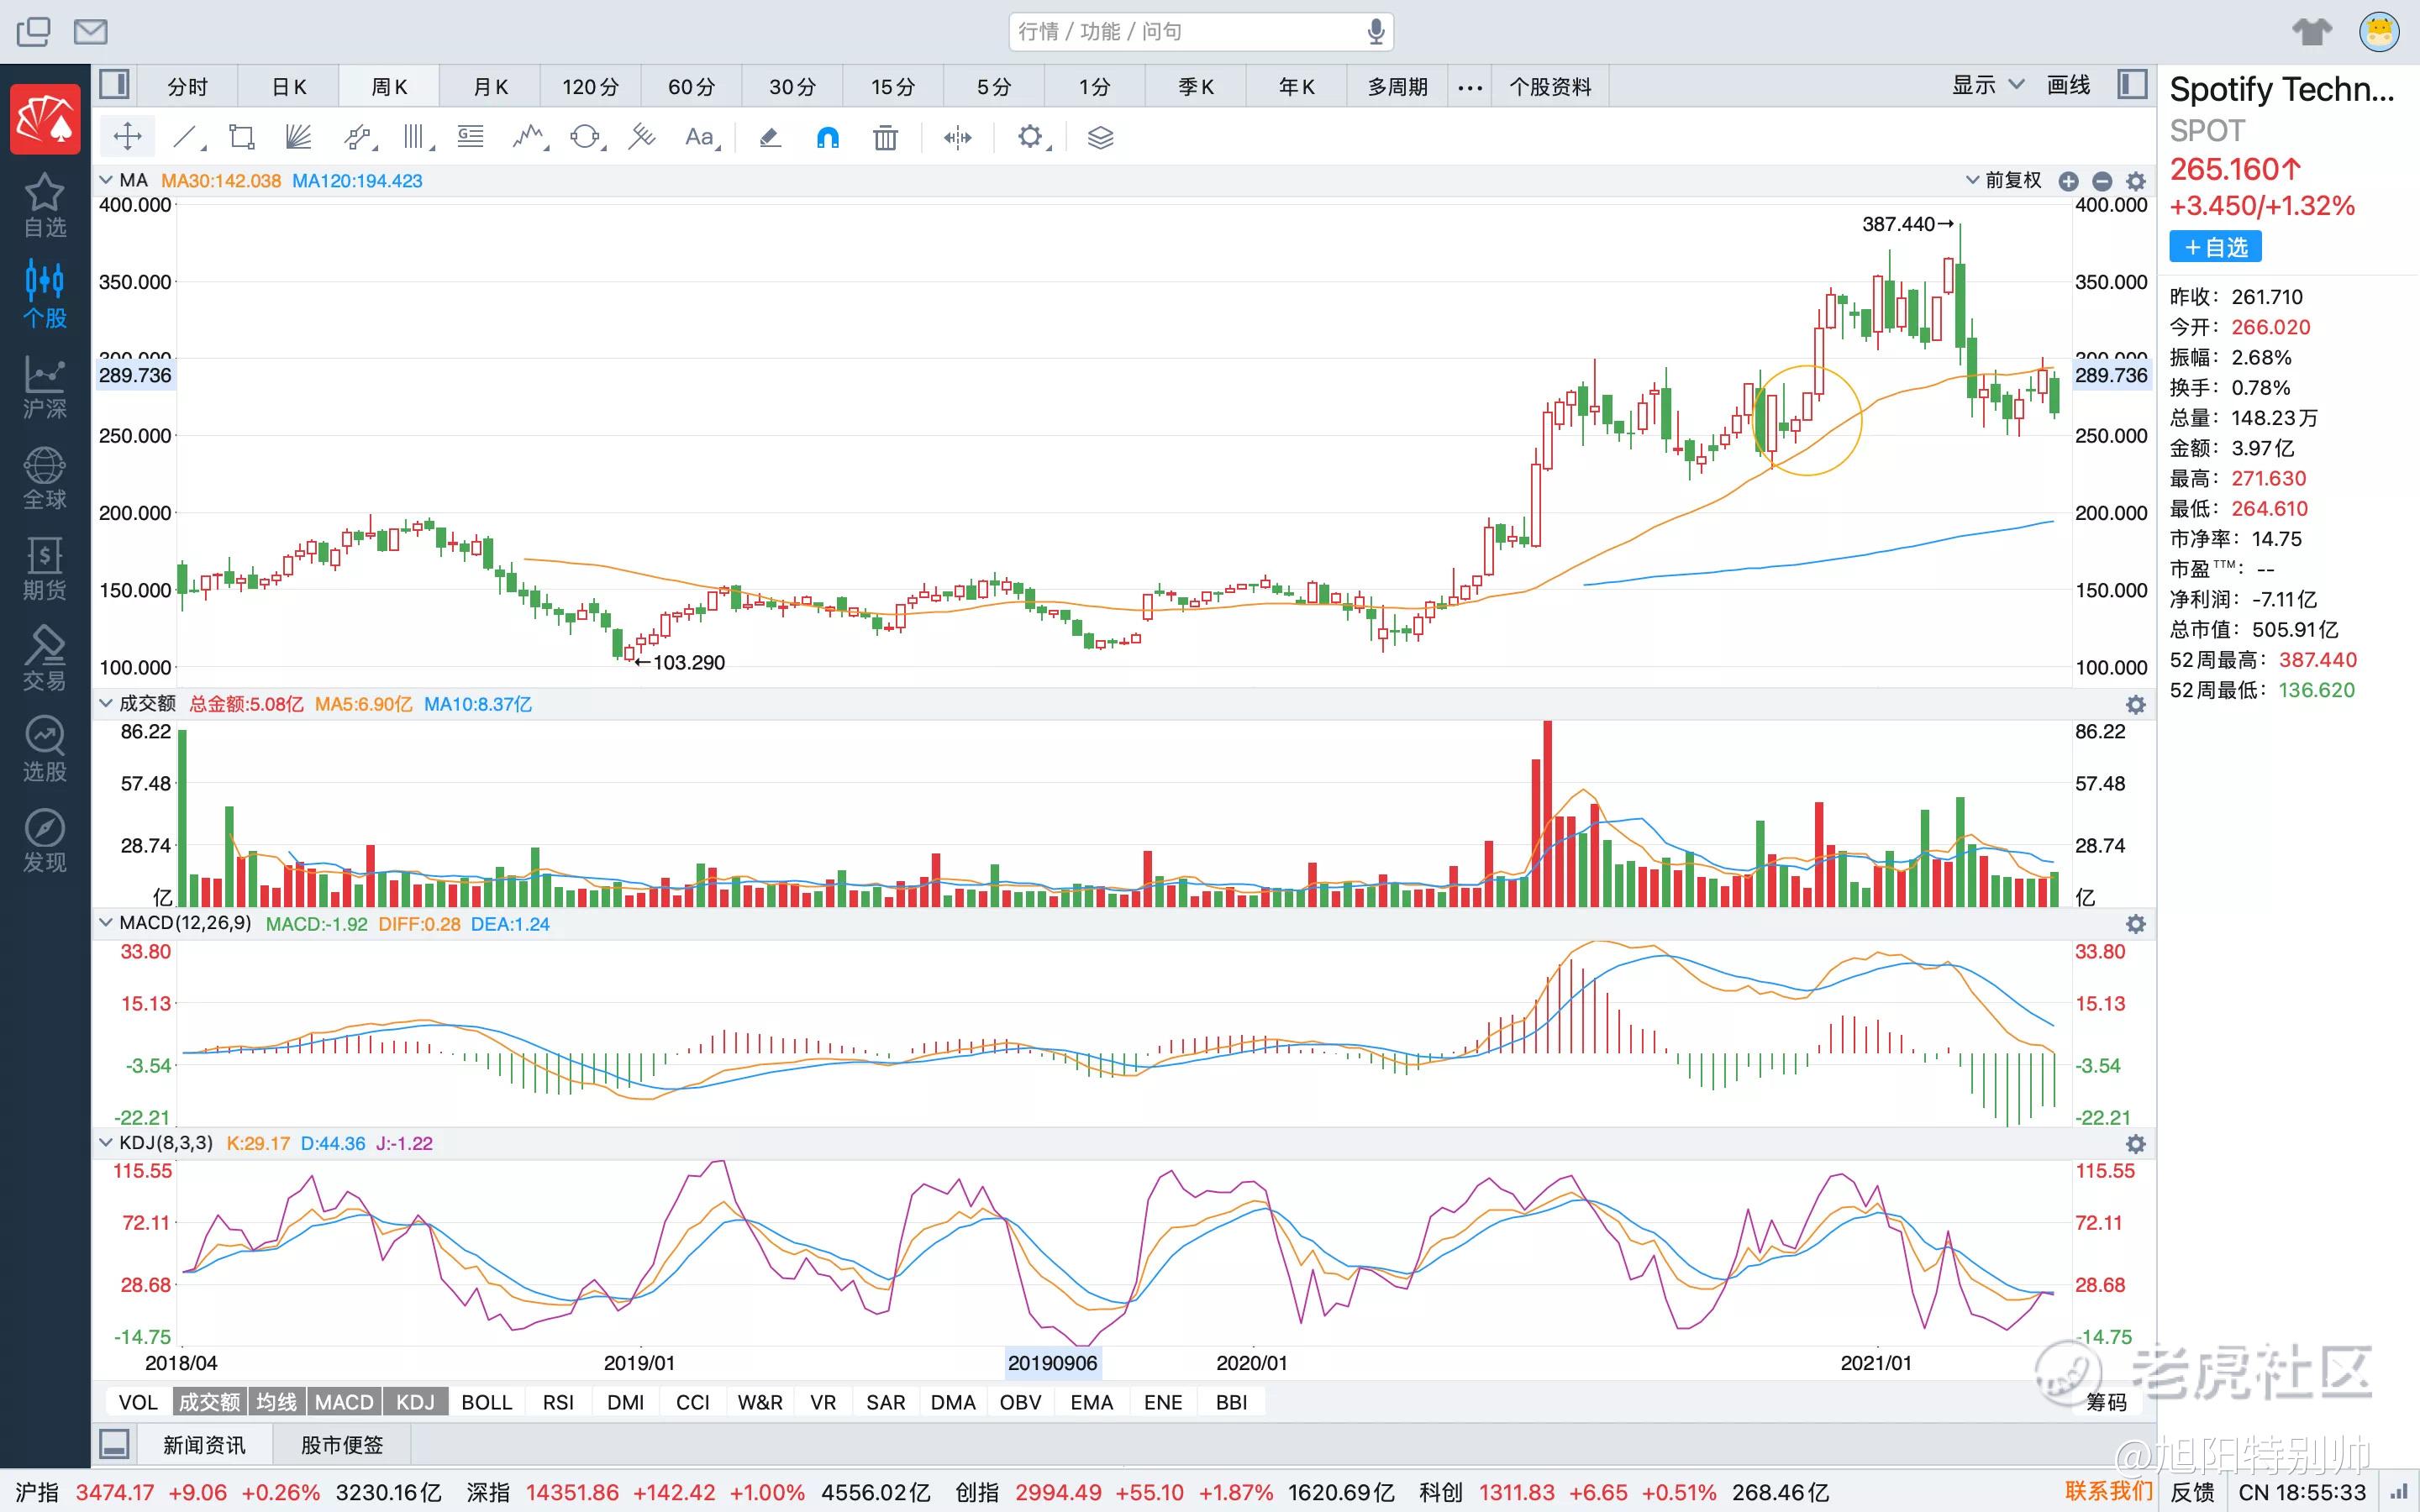Image resolution: width=2420 pixels, height=1512 pixels.
Task: Switch to 日K daily chart tab
Action: pyautogui.click(x=289, y=87)
